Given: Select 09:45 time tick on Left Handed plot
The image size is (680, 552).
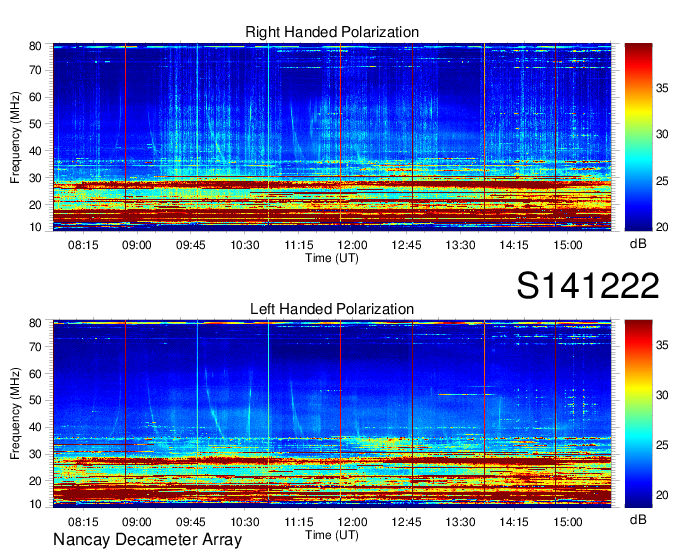Looking at the screenshot, I should [x=191, y=522].
